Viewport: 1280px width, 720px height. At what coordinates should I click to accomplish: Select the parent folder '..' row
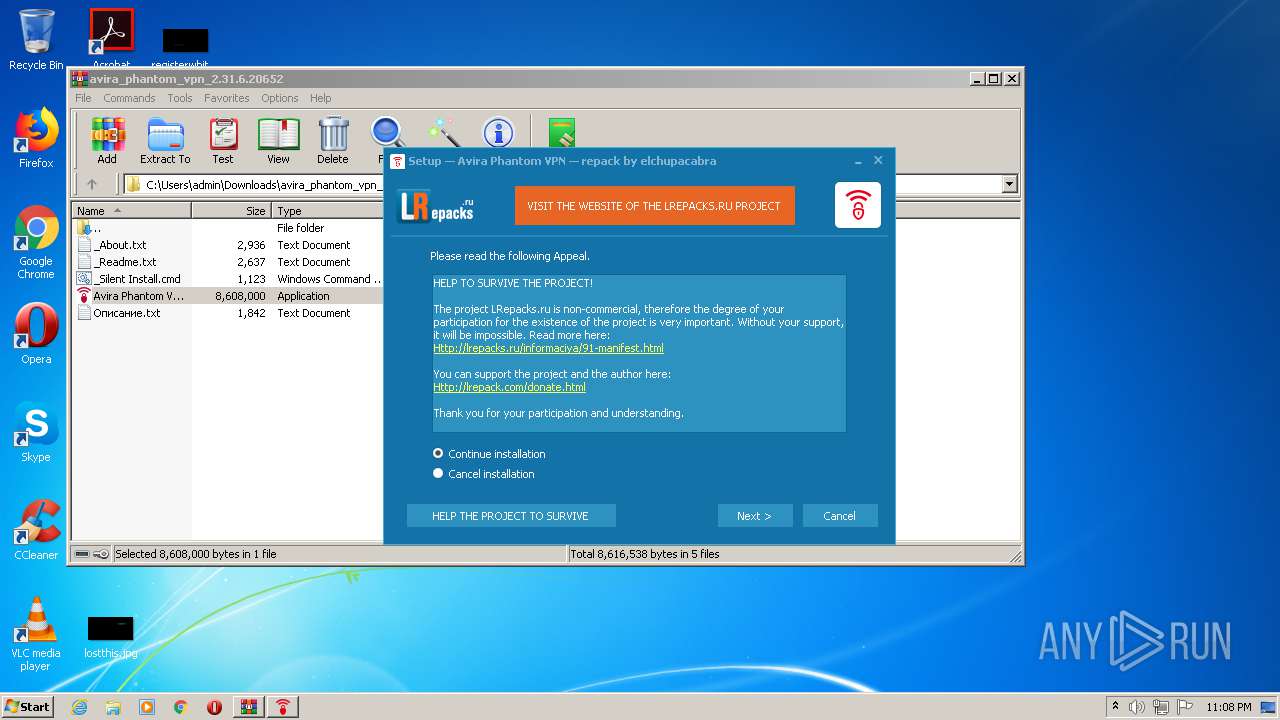(x=228, y=228)
